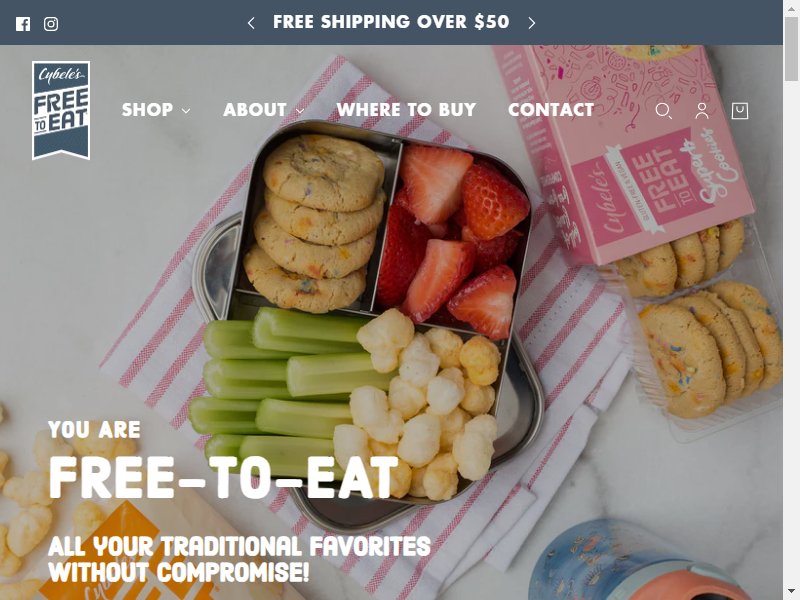Viewport: 800px width, 600px height.
Task: Expand the chevron beside ABOUT
Action: tap(300, 111)
